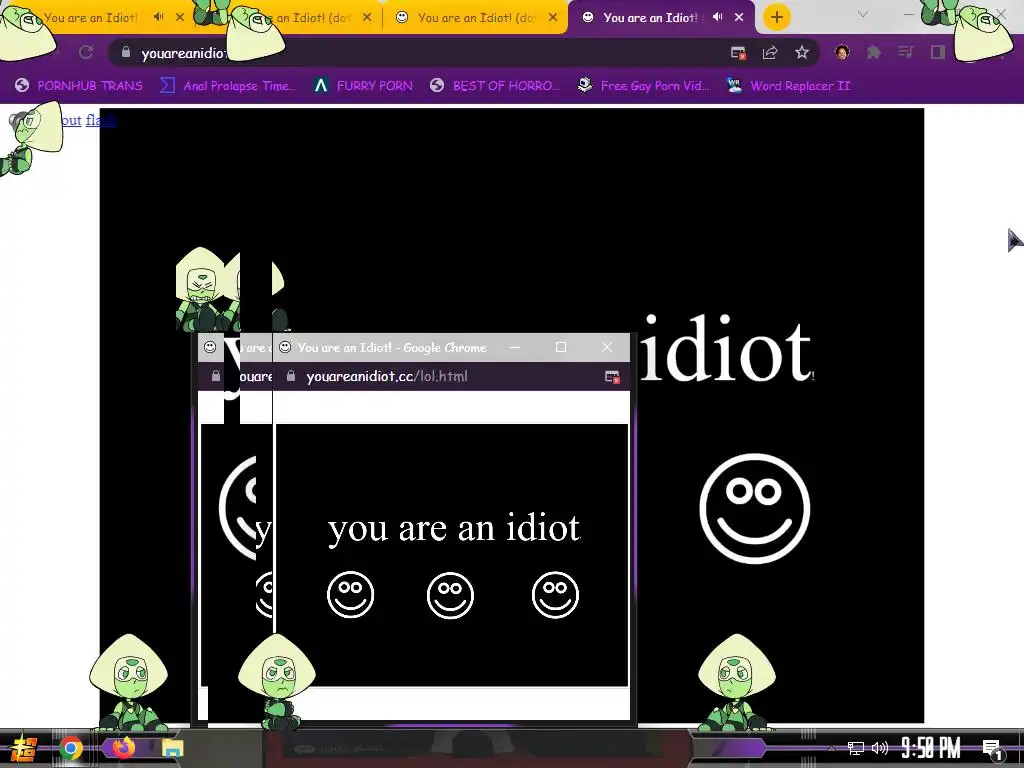
Task: Click the blocked pop-up icon in main address bar
Action: coord(739,53)
